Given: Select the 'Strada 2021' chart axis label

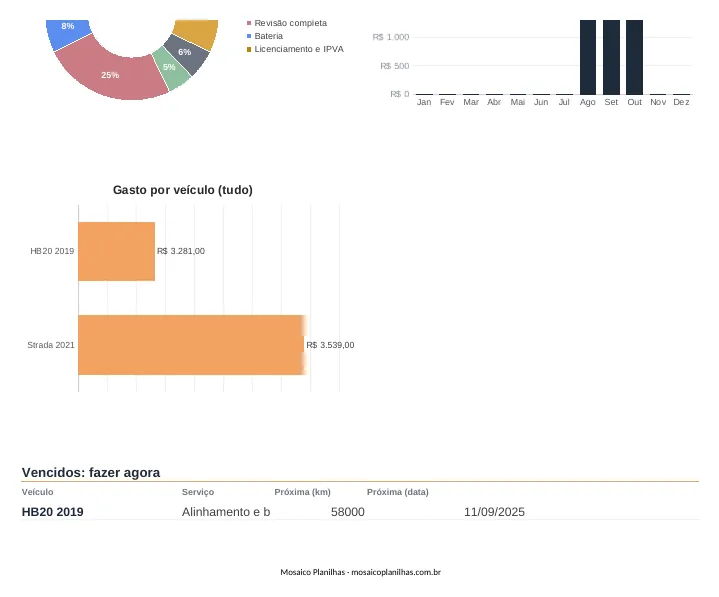Looking at the screenshot, I should coord(50,345).
